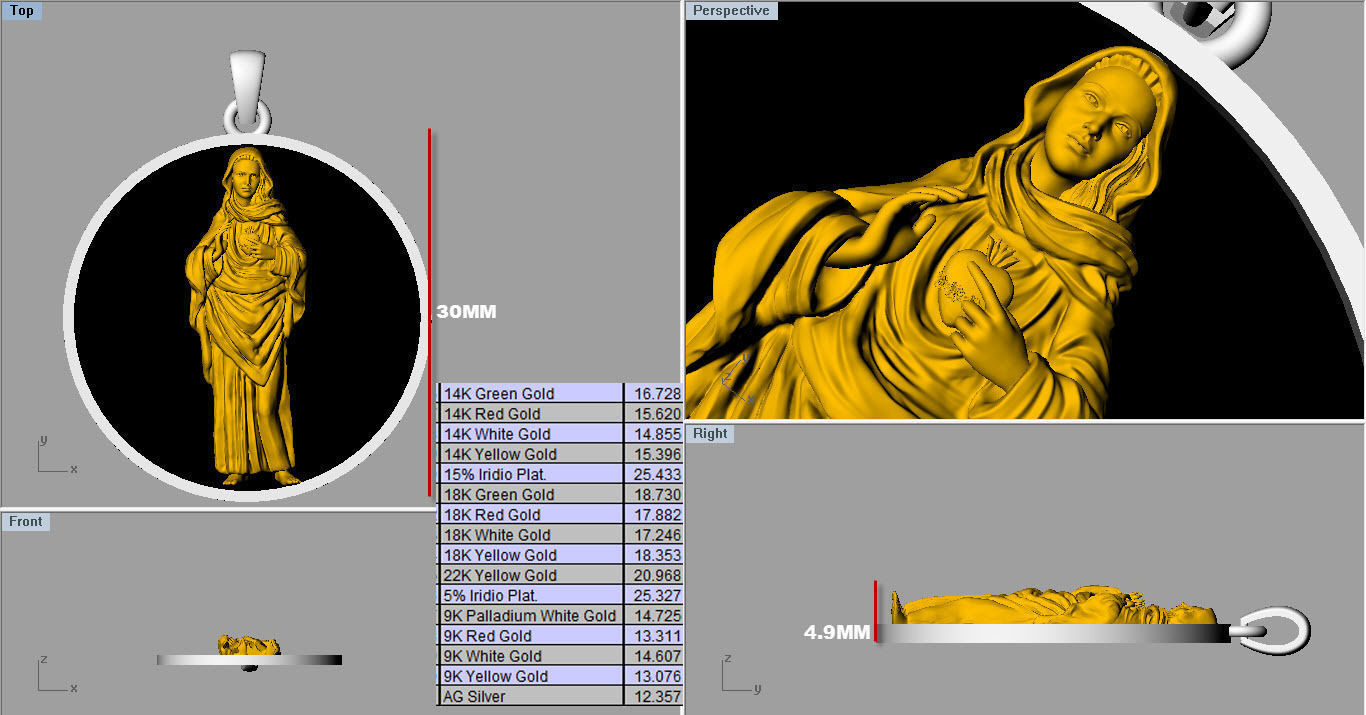
Task: Click the 15% Iridio Plat. row label
Action: [x=495, y=474]
